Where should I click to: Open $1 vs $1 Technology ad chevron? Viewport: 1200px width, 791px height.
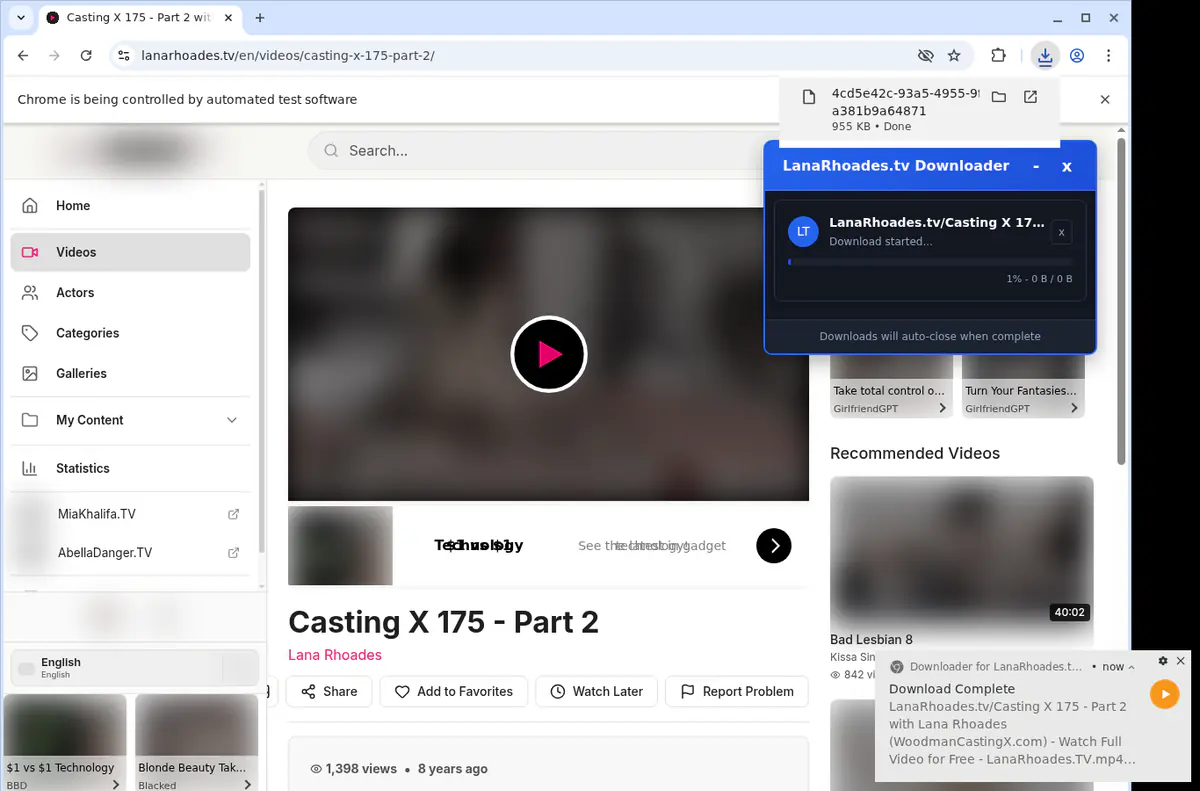116,785
